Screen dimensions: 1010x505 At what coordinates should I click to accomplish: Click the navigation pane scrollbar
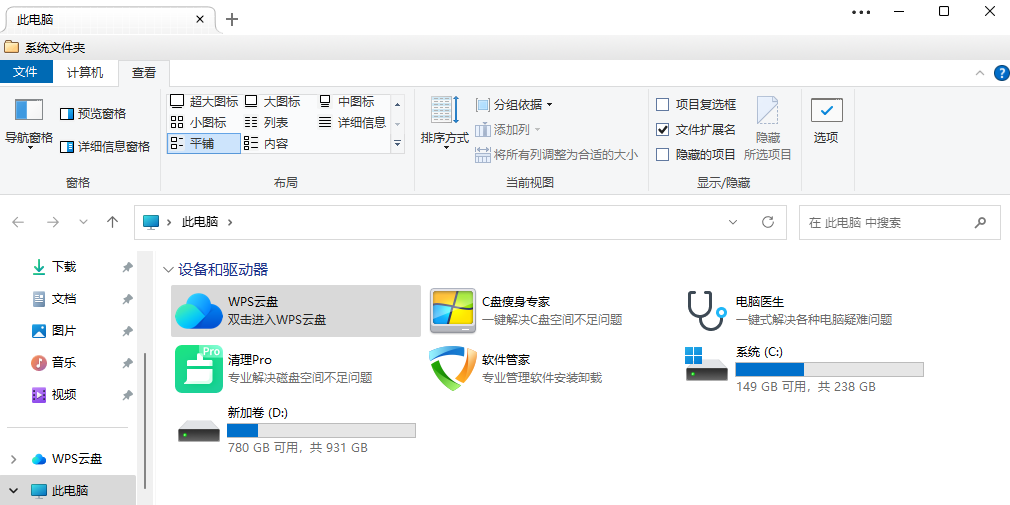point(145,420)
